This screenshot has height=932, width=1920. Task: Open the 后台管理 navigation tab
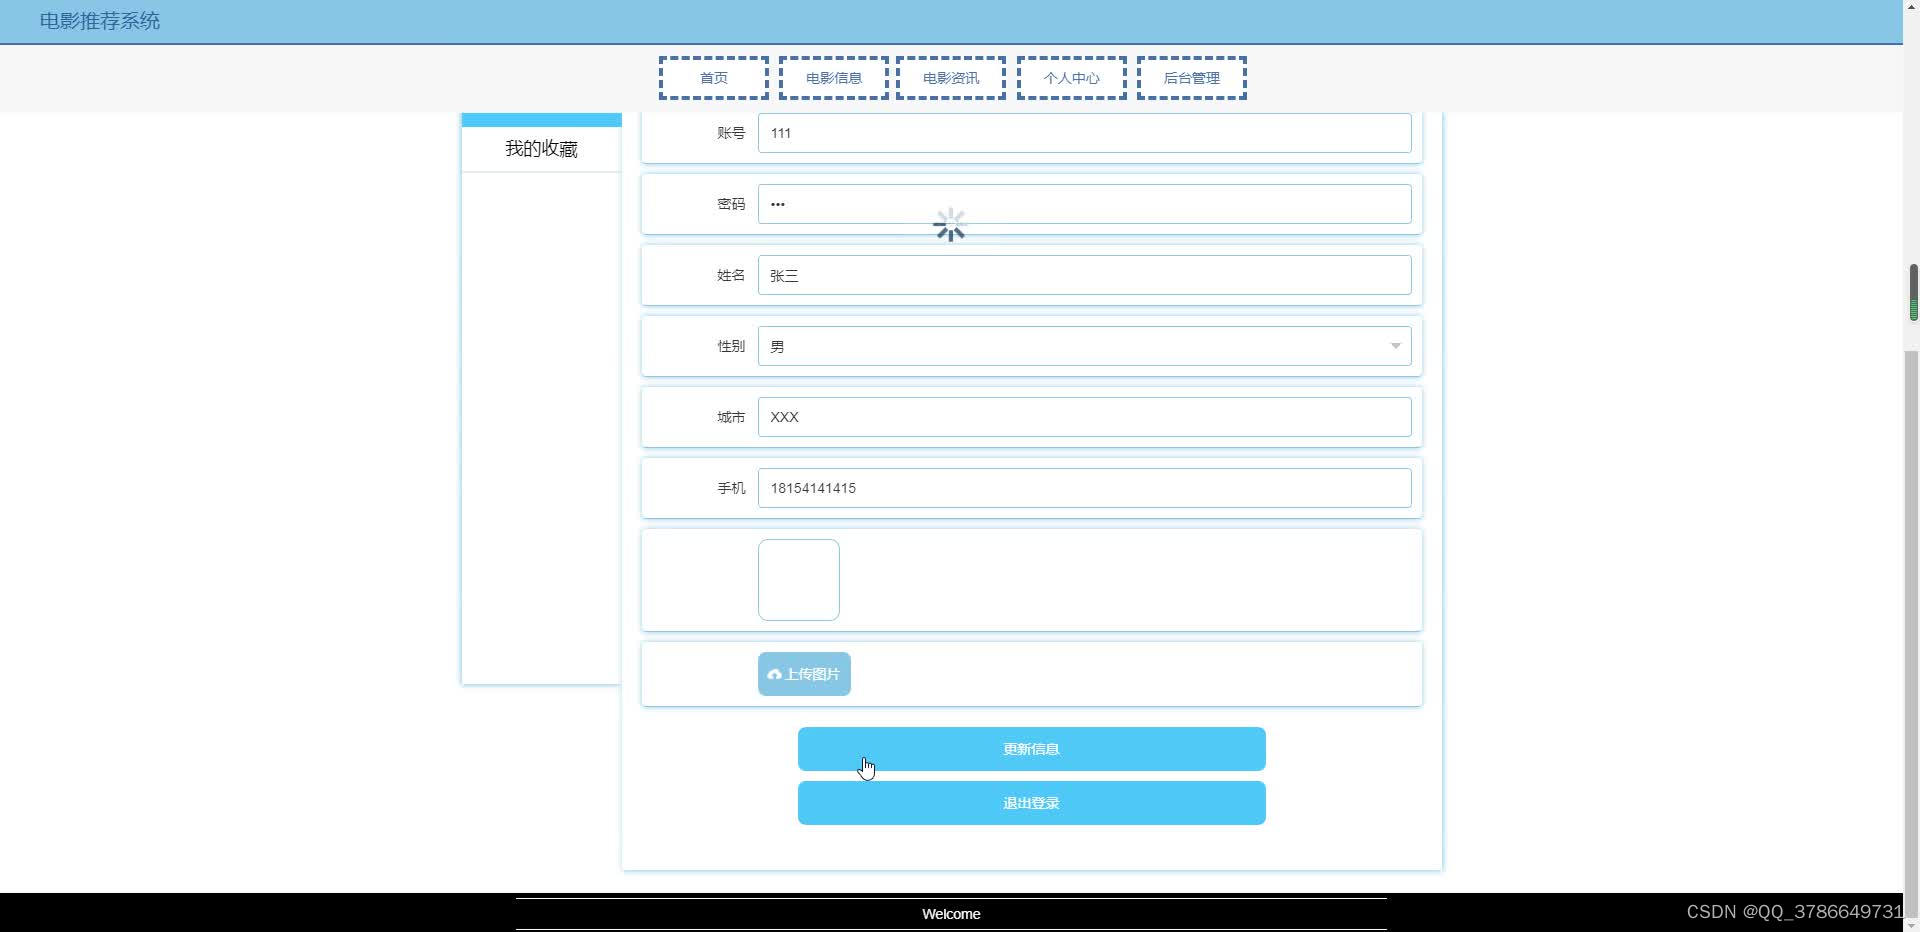pyautogui.click(x=1191, y=78)
